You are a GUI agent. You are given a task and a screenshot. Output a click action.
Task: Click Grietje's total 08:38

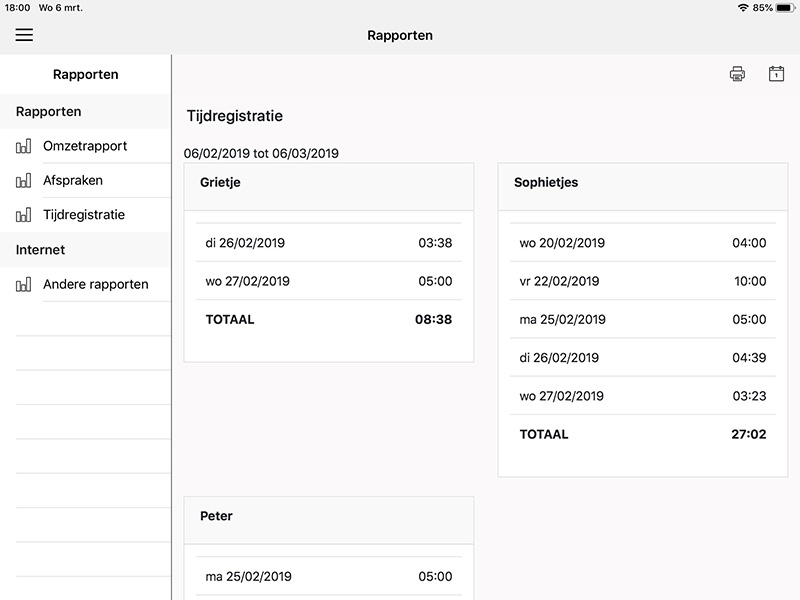tap(434, 319)
